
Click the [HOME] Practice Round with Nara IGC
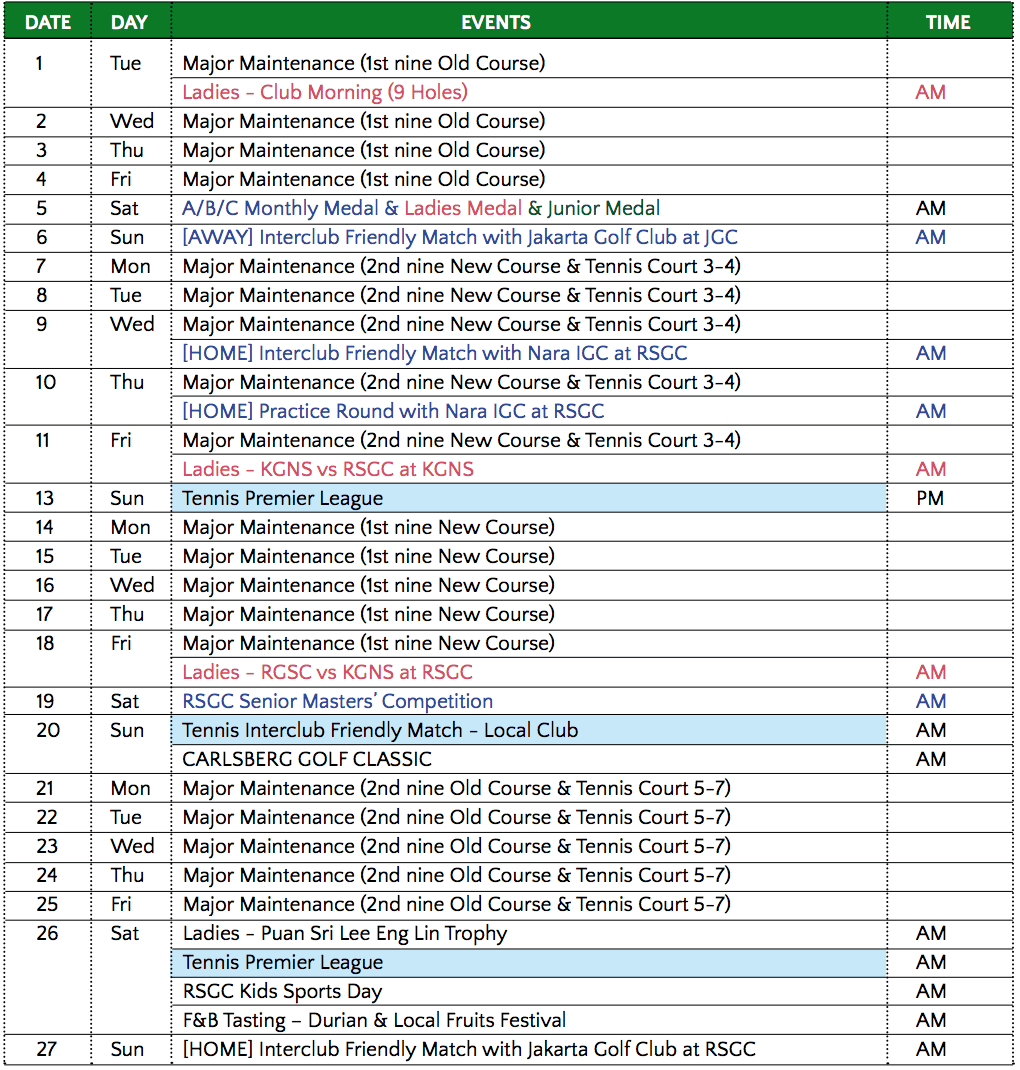pos(393,411)
